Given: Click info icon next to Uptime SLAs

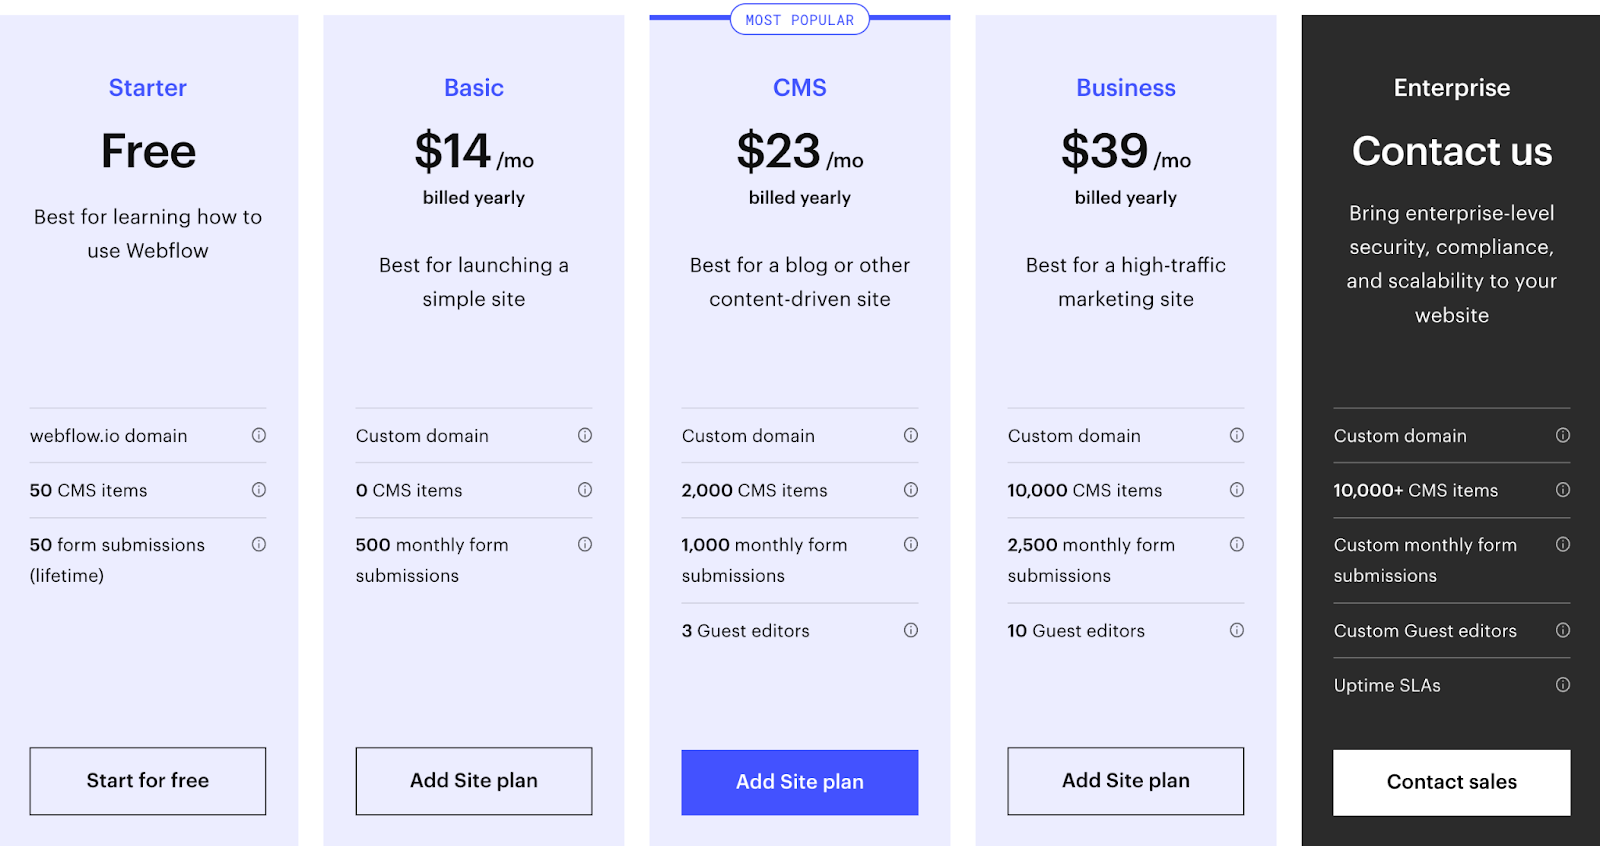Looking at the screenshot, I should (1563, 685).
